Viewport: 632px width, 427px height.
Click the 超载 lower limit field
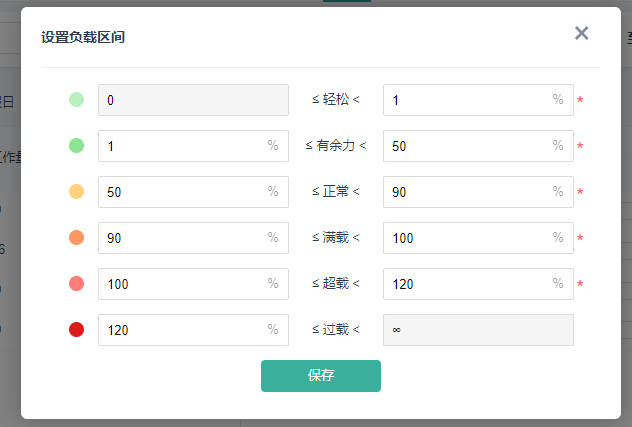tap(182, 284)
